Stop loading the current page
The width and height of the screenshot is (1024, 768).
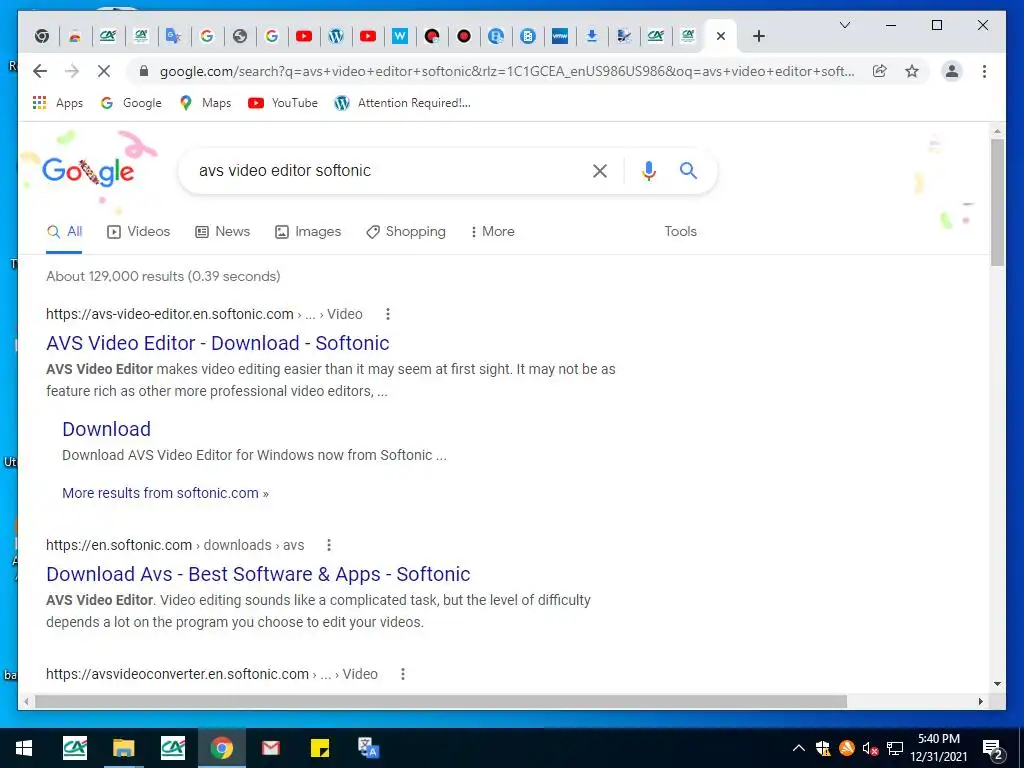tap(104, 71)
